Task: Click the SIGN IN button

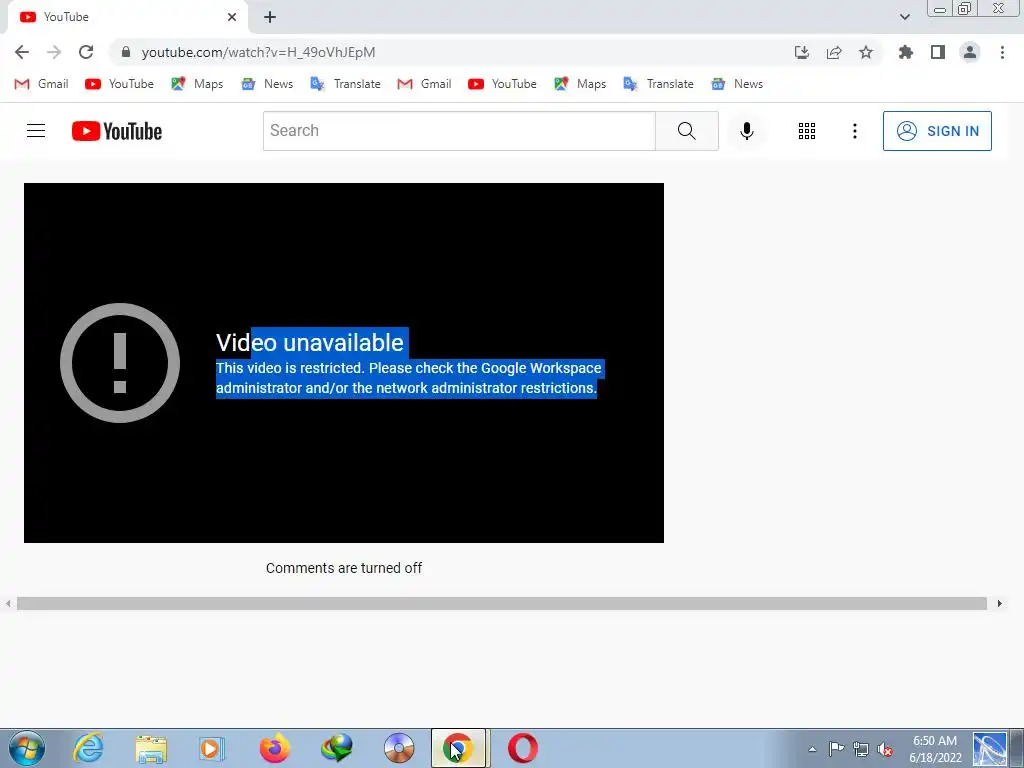Action: pyautogui.click(x=937, y=131)
